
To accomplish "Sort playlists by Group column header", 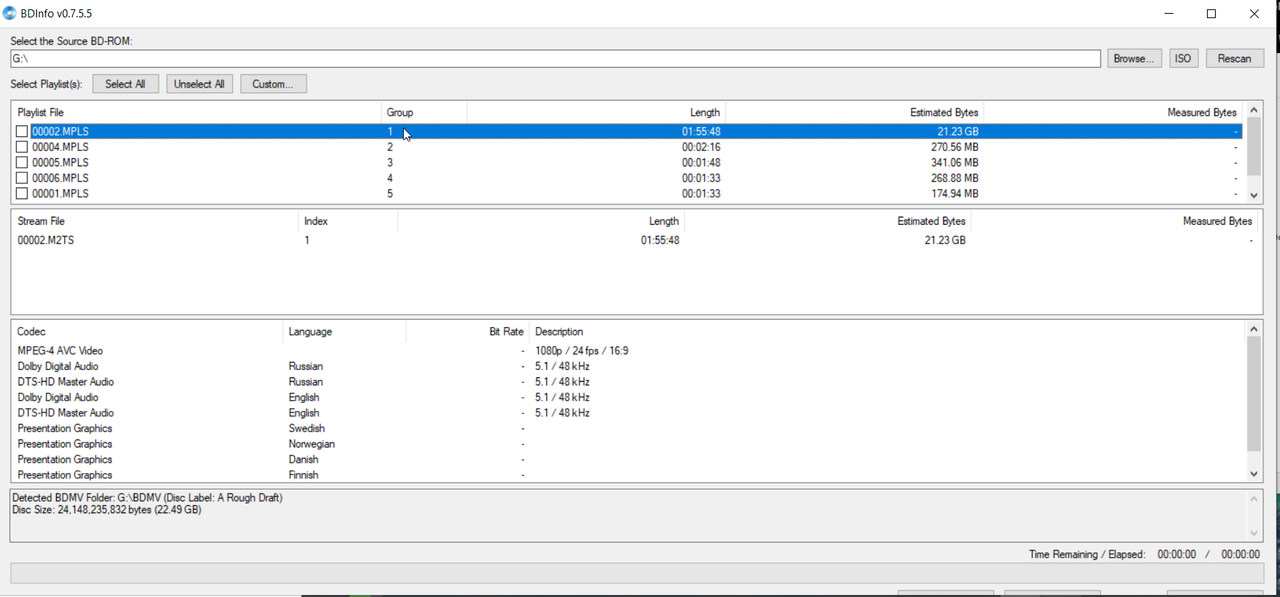I will tap(424, 112).
